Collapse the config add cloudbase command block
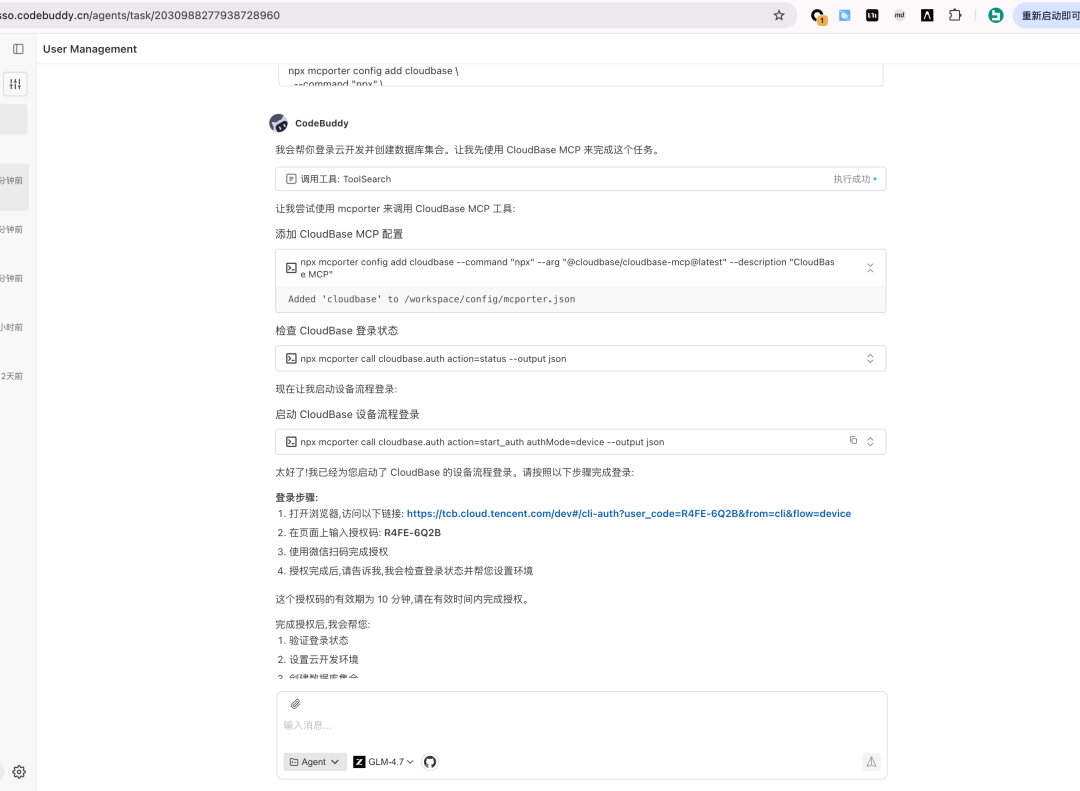1080x791 pixels. (x=870, y=268)
